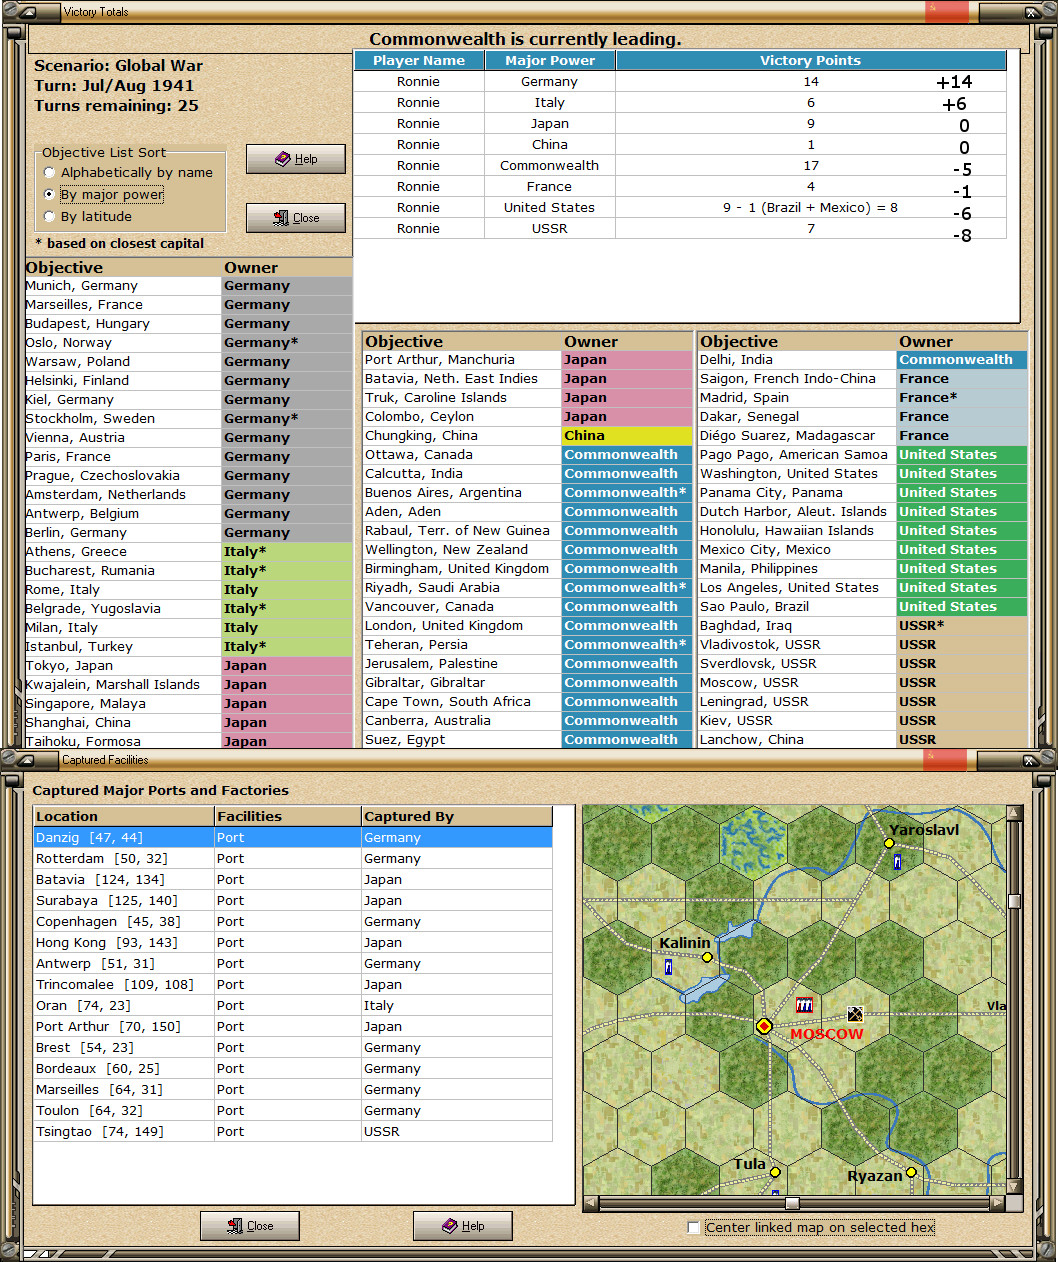Click the Moscow capital diamond marker

763,1026
